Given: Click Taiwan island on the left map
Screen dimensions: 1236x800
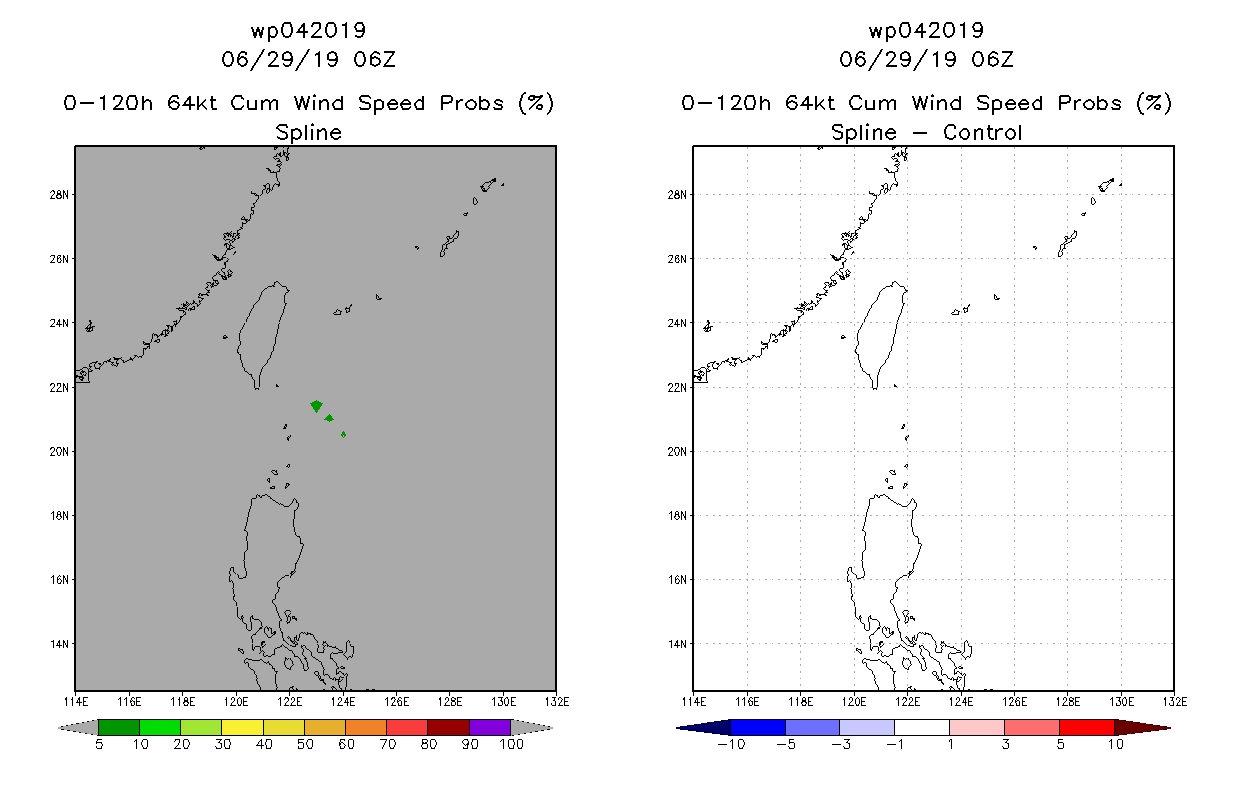Looking at the screenshot, I should (264, 335).
